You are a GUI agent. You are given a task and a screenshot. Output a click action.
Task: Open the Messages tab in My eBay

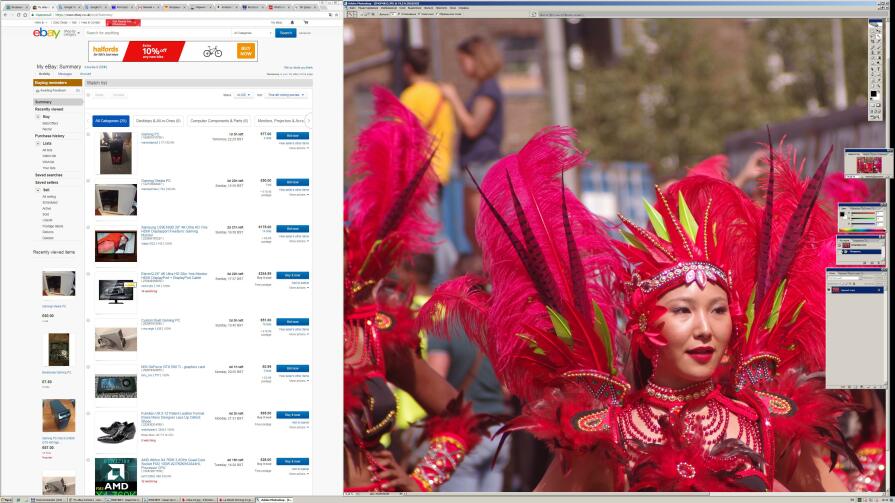65,74
